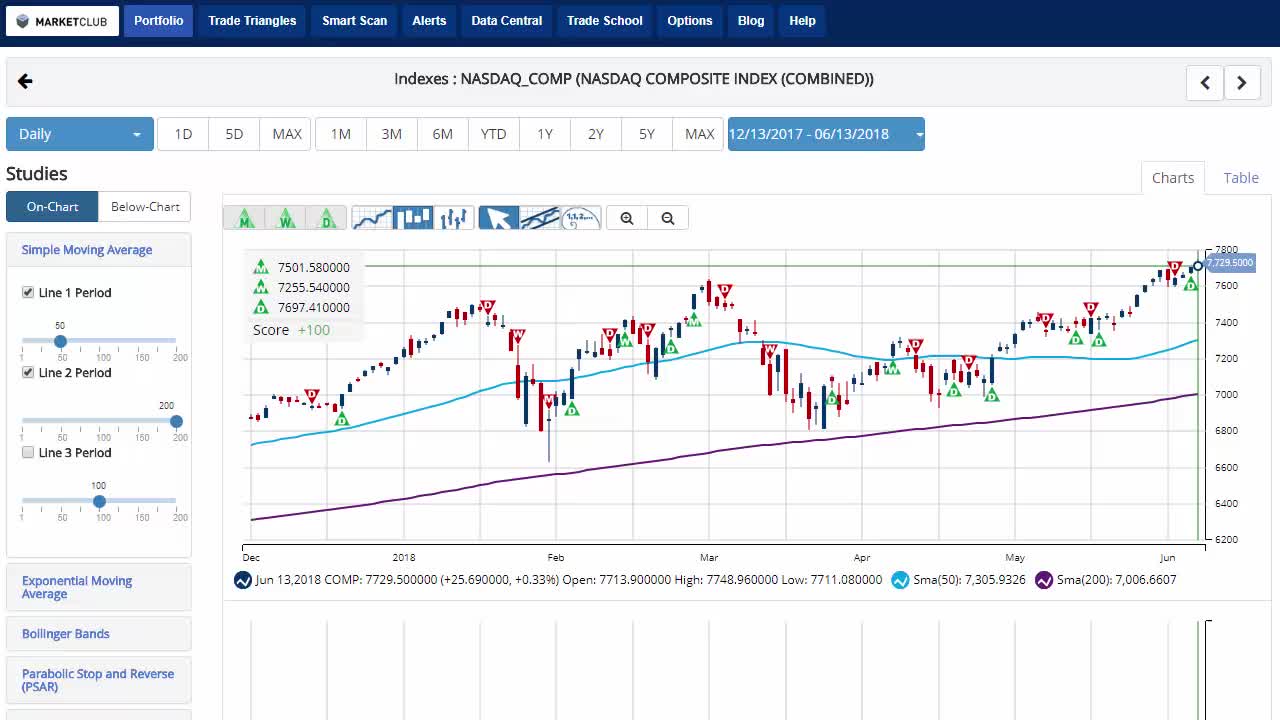Click the Sma(50) legend icon
Viewport: 1280px width, 720px height.
pyautogui.click(x=900, y=580)
